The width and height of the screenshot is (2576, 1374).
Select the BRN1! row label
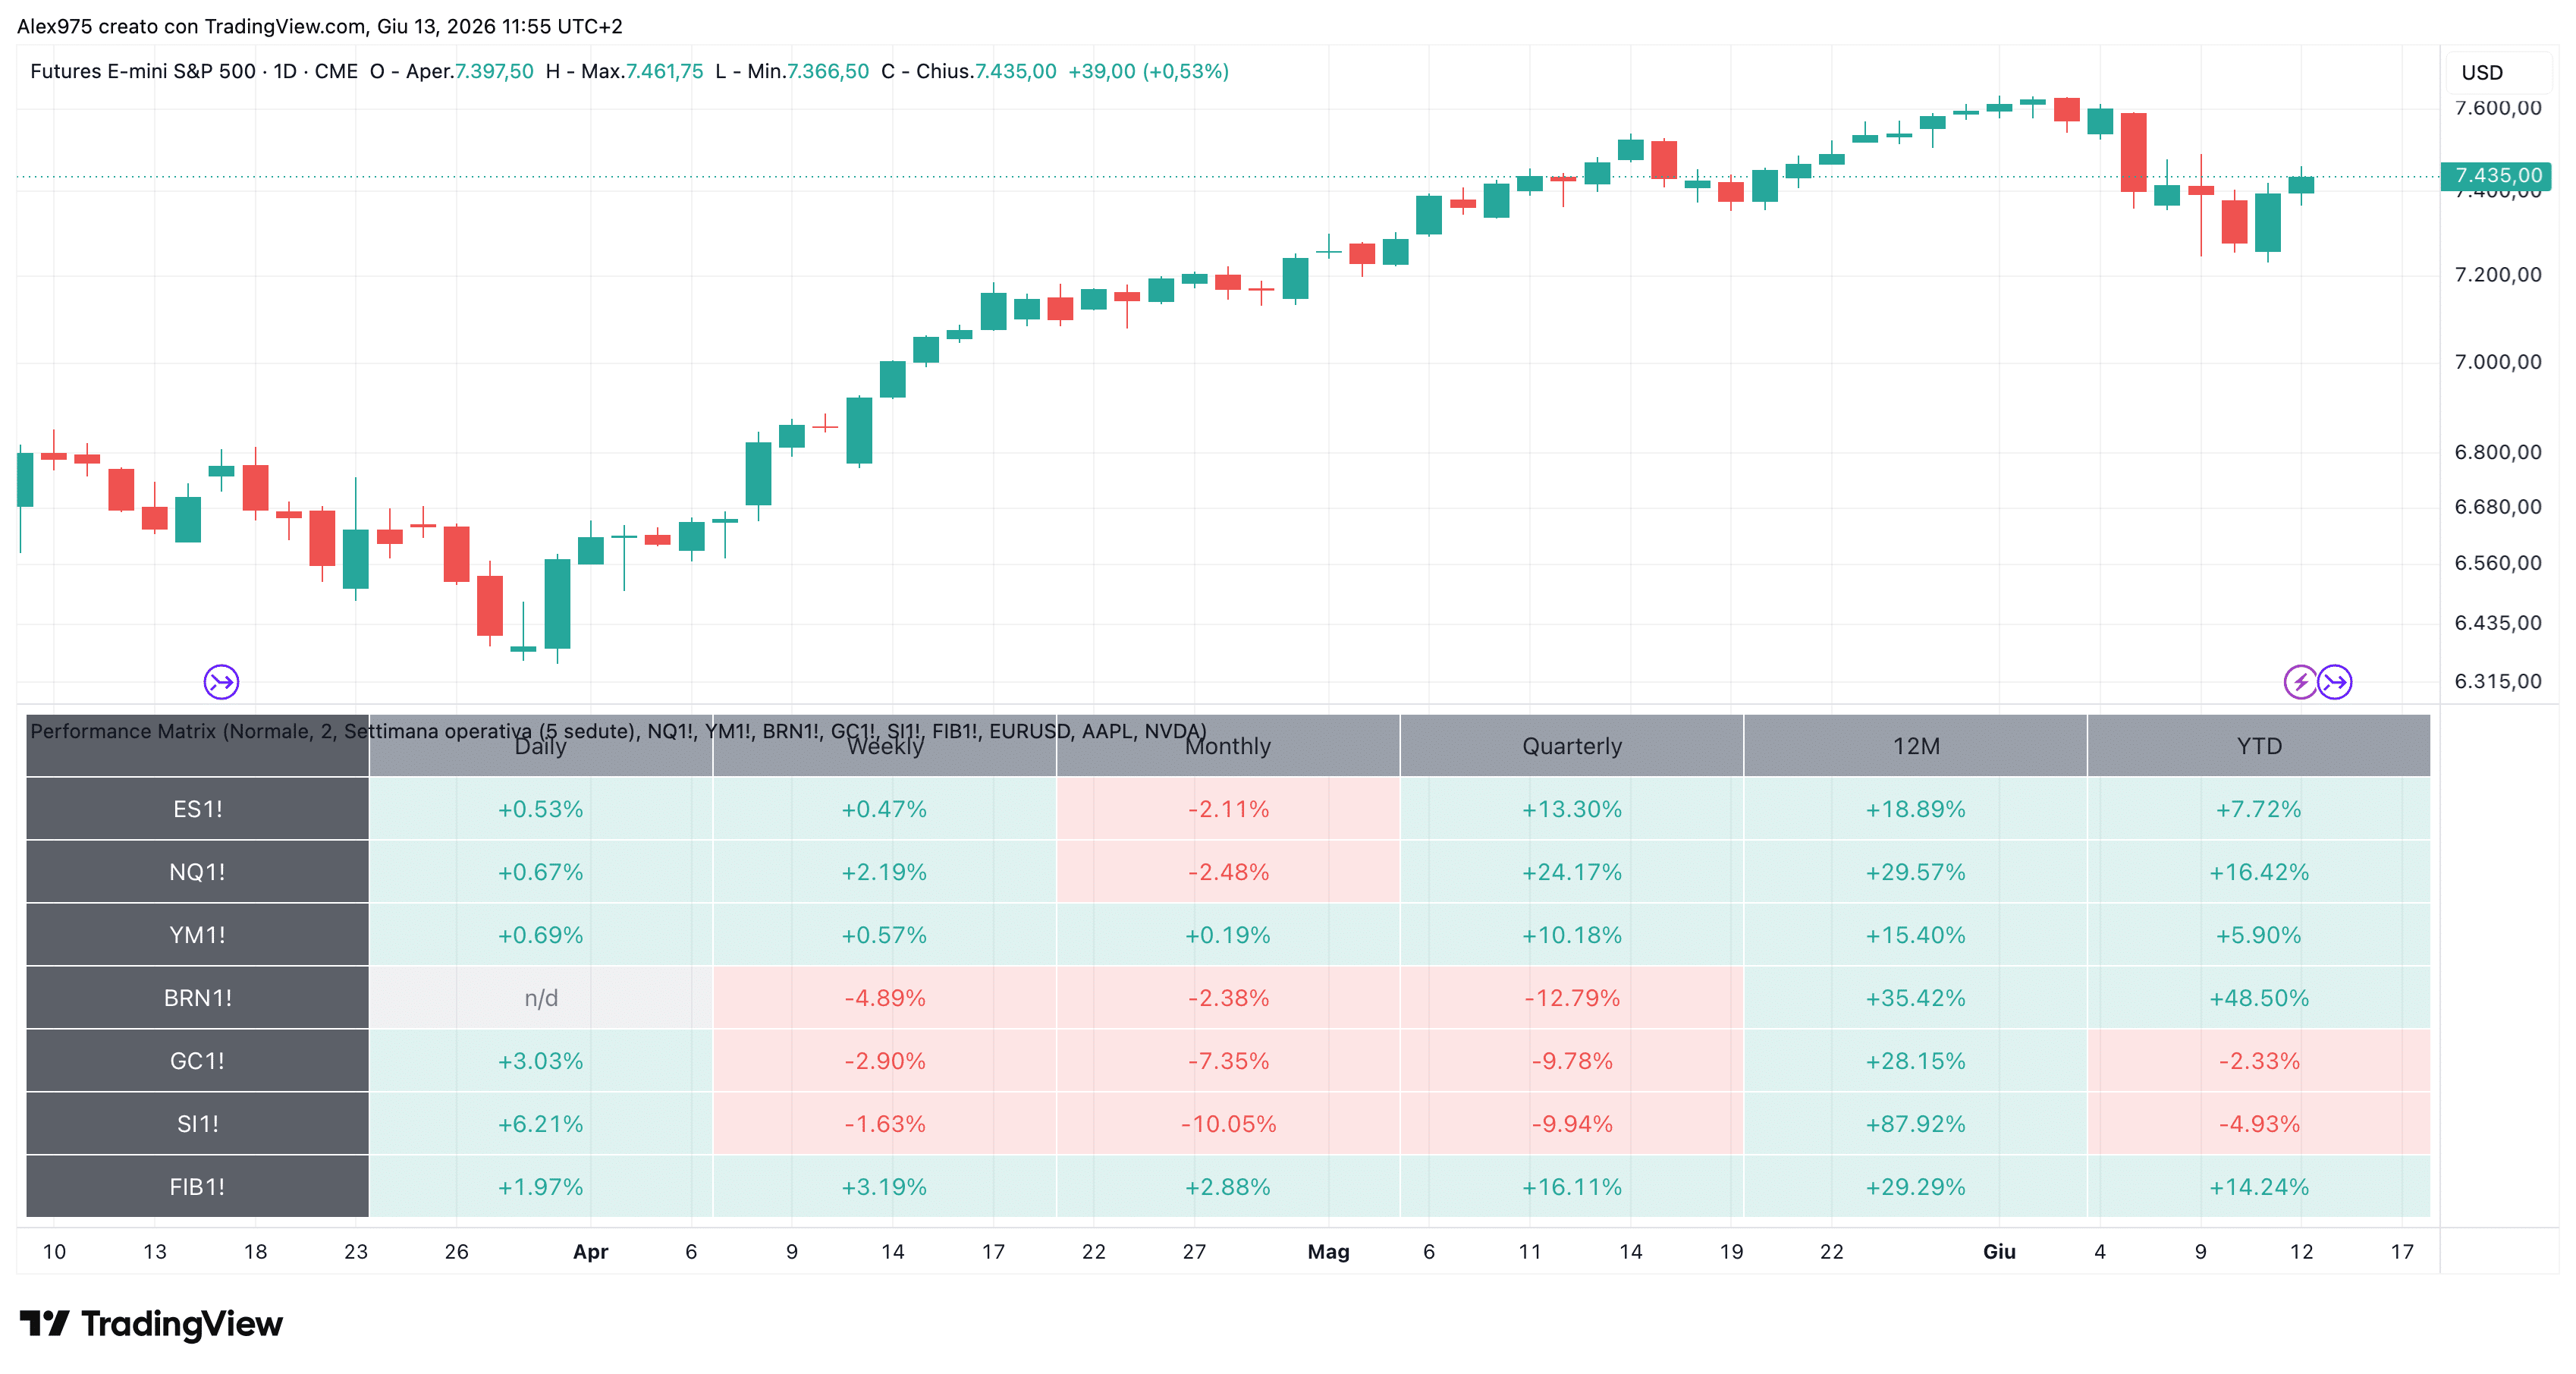click(197, 998)
